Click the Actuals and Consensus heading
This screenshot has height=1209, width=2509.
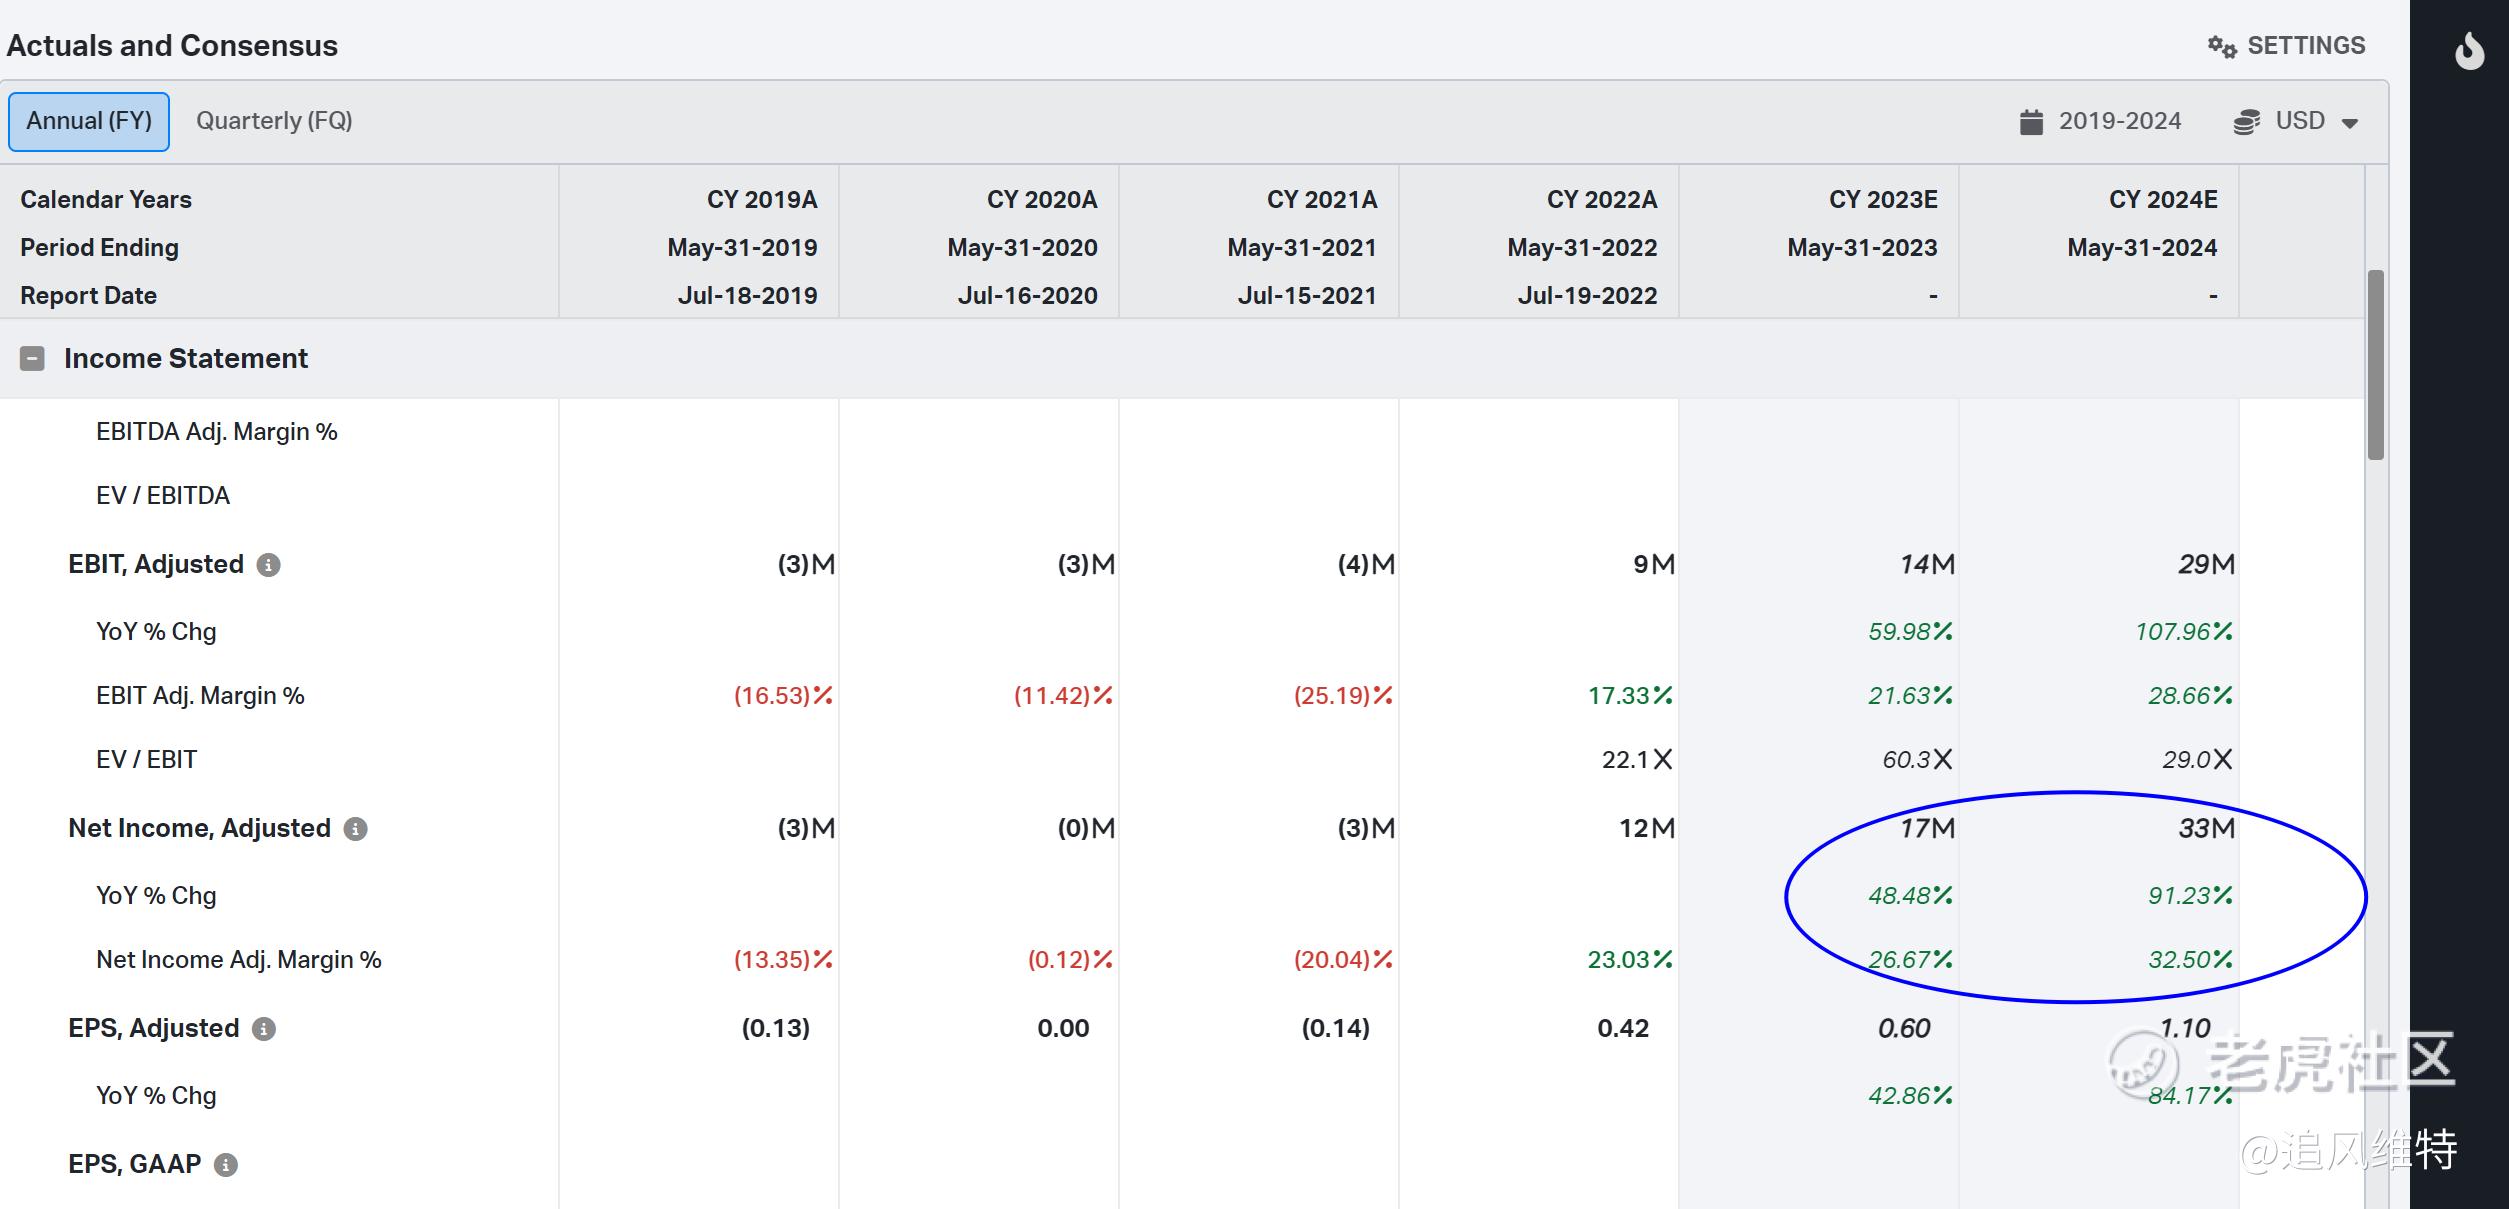[172, 46]
